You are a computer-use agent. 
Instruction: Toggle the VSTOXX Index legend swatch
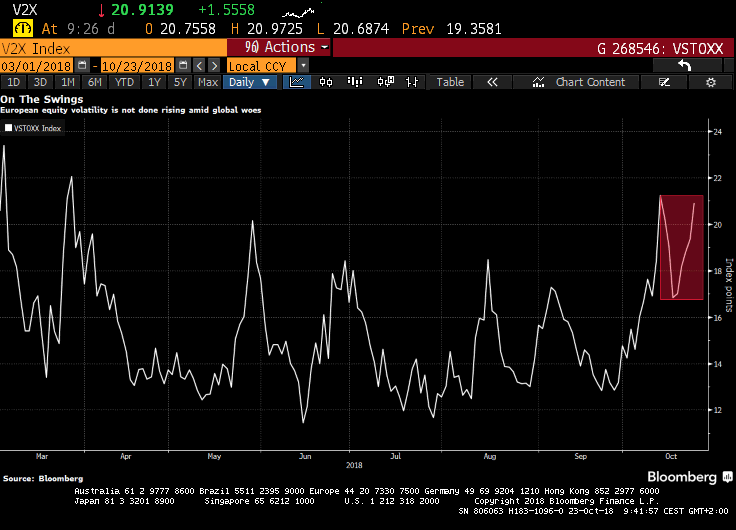pos(8,128)
